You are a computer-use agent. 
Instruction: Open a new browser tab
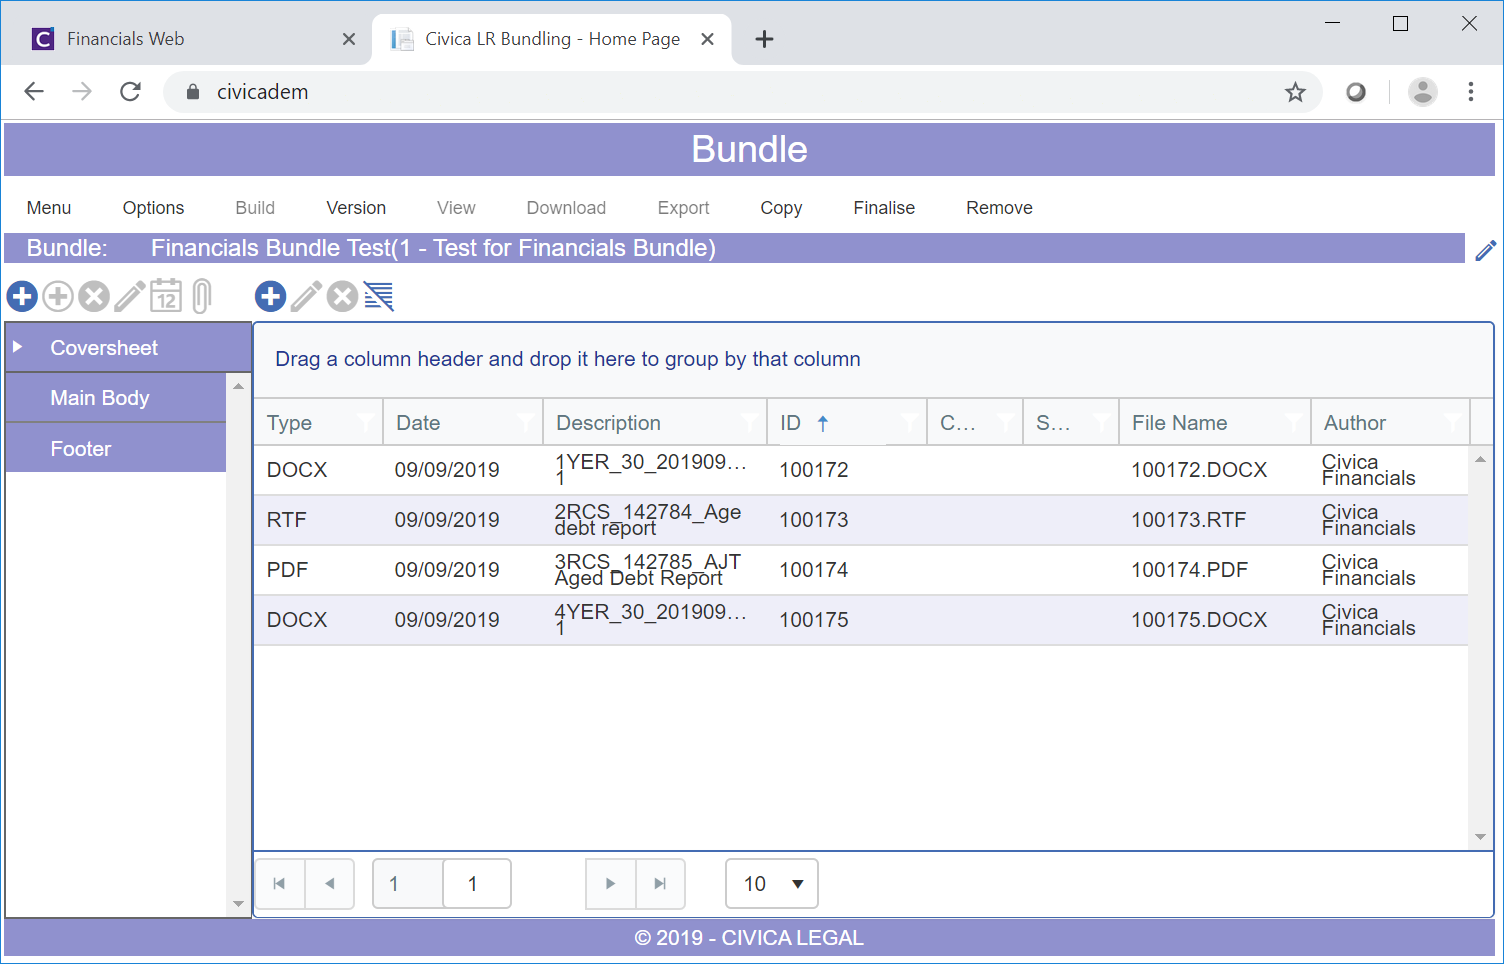click(x=764, y=39)
